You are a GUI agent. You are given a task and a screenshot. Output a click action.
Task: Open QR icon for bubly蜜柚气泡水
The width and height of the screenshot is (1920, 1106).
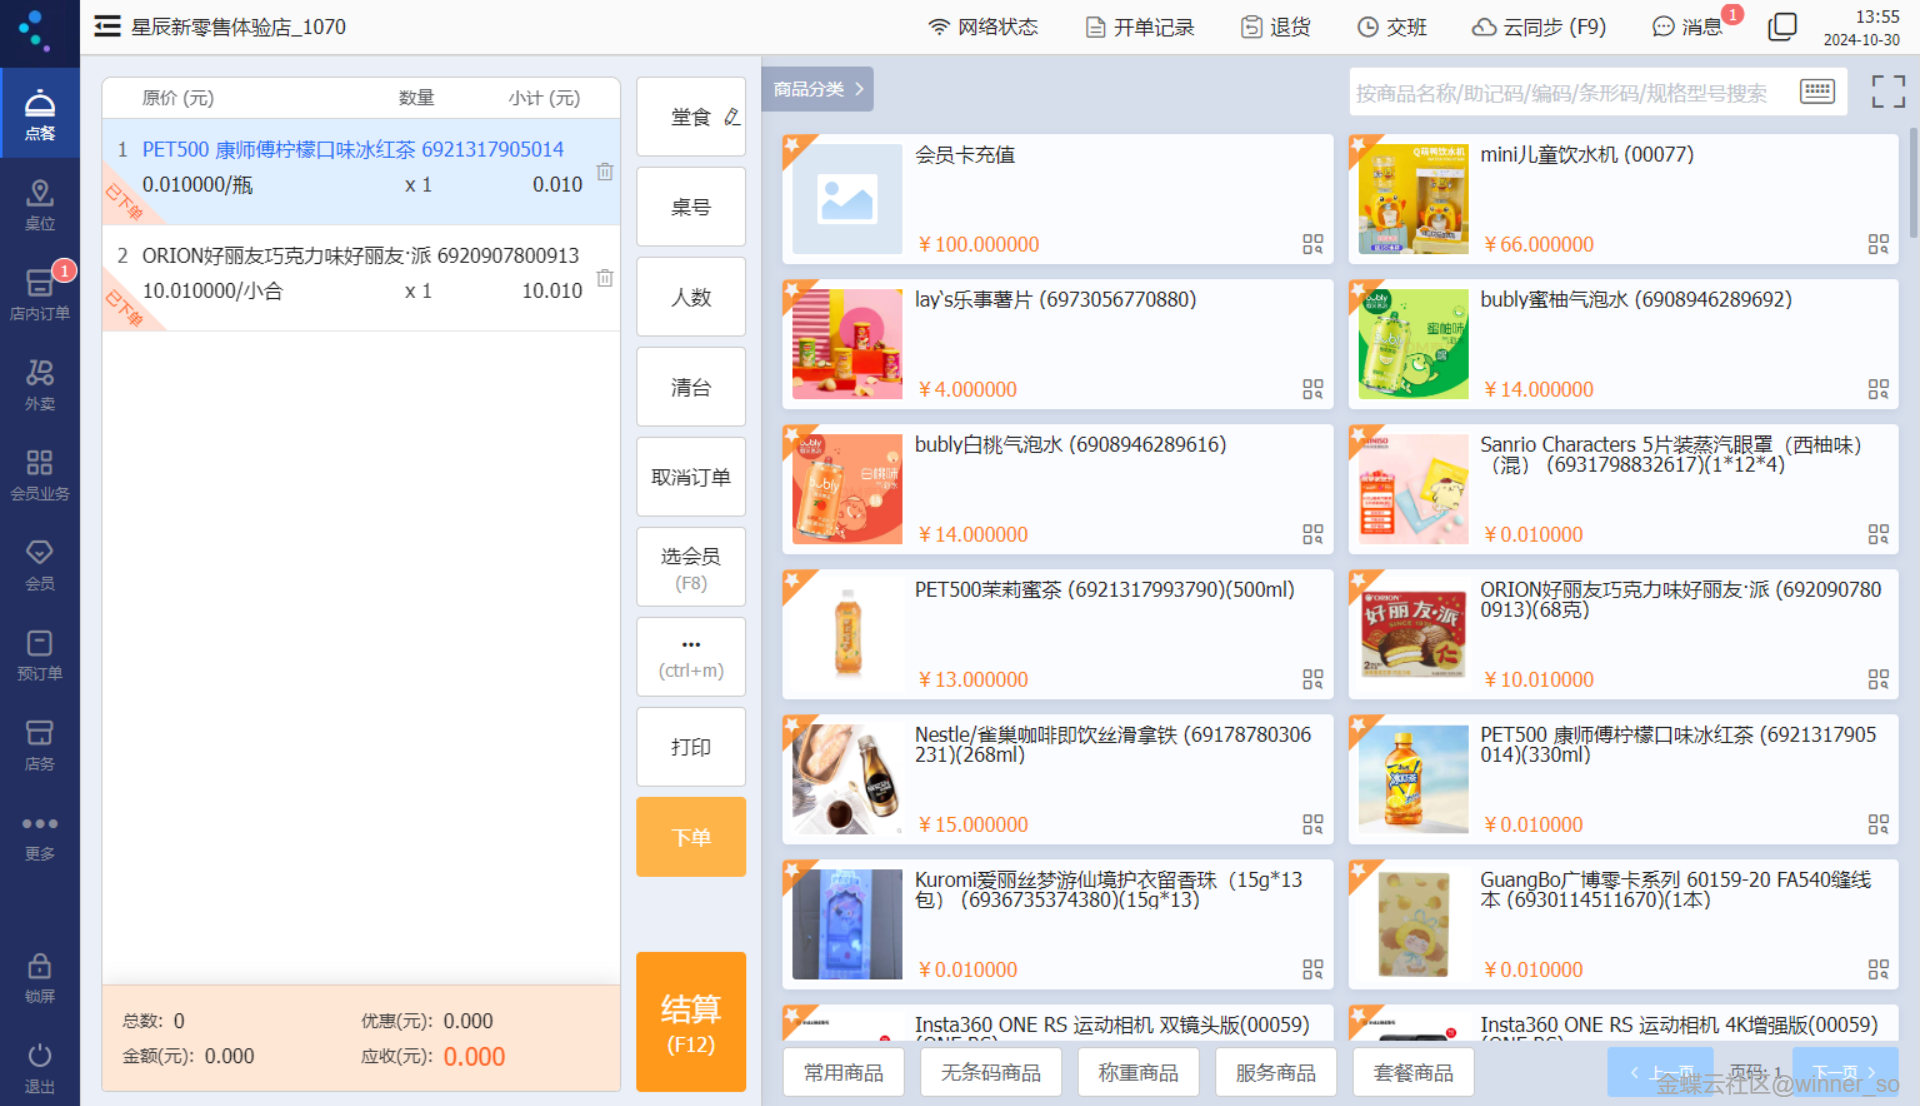(1878, 389)
